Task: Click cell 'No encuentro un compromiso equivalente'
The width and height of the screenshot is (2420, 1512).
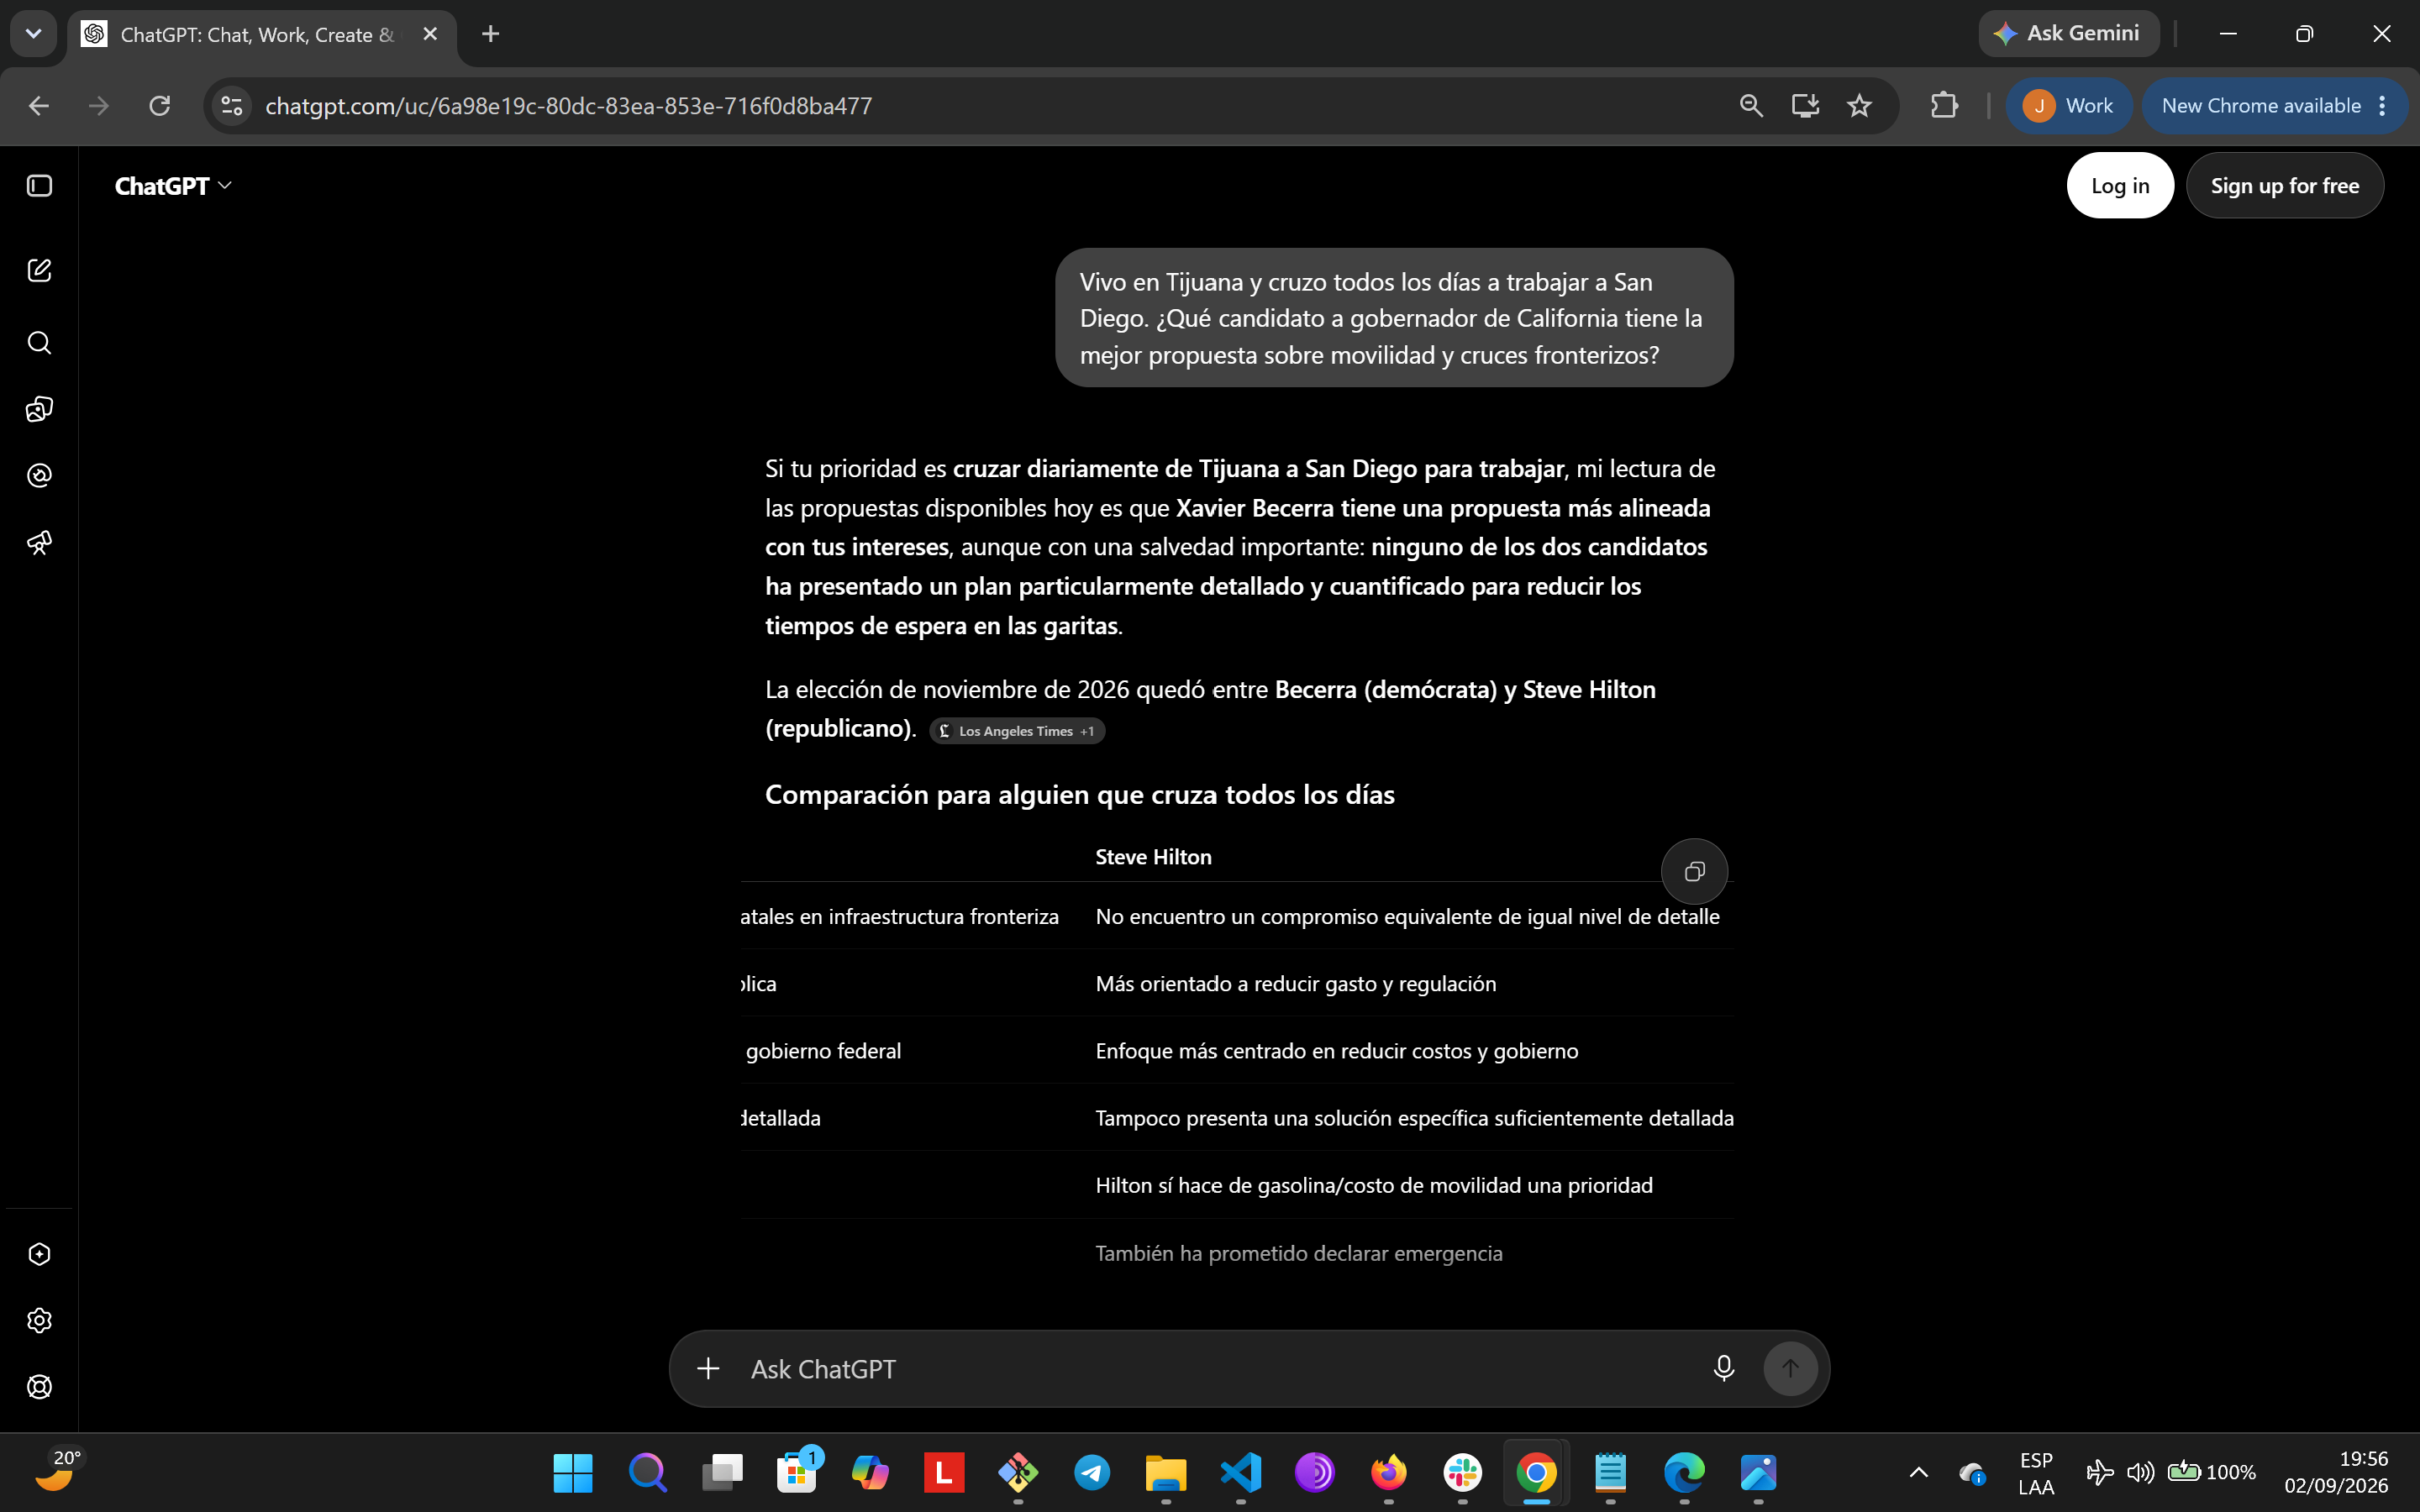Action: [1407, 917]
